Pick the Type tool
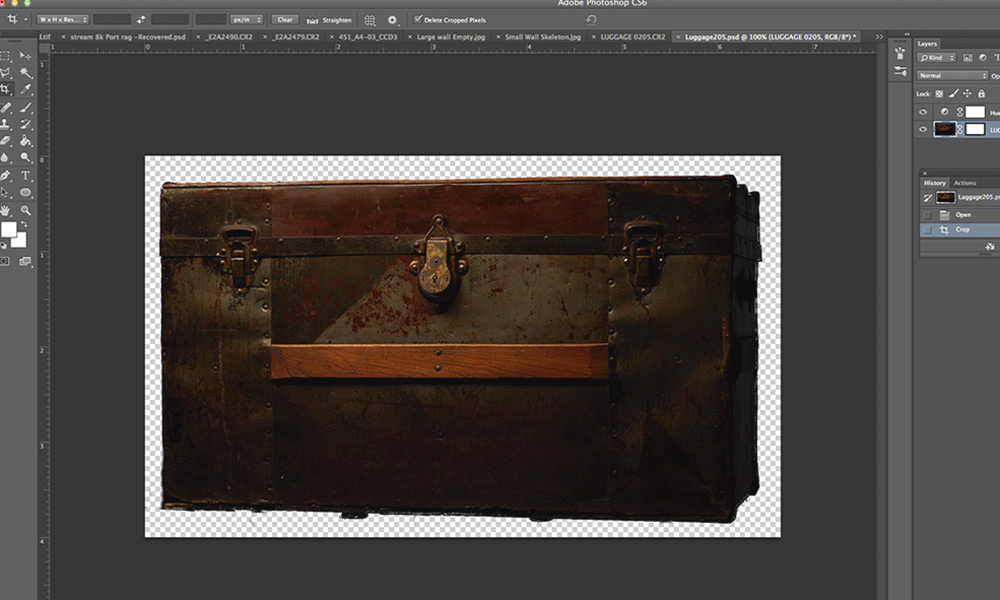 click(26, 175)
